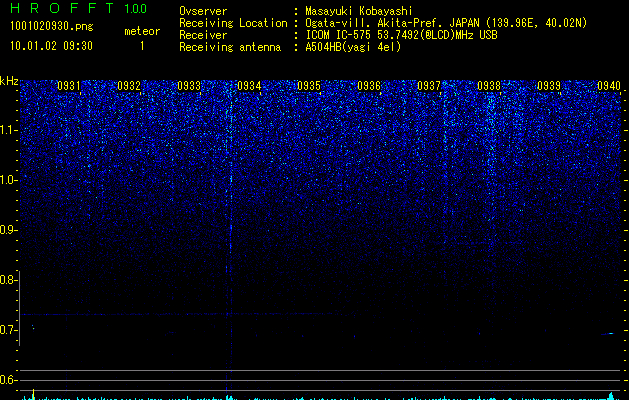Image resolution: width=629 pixels, height=400 pixels.
Task: Click the 0938 time marker
Action: (489, 86)
